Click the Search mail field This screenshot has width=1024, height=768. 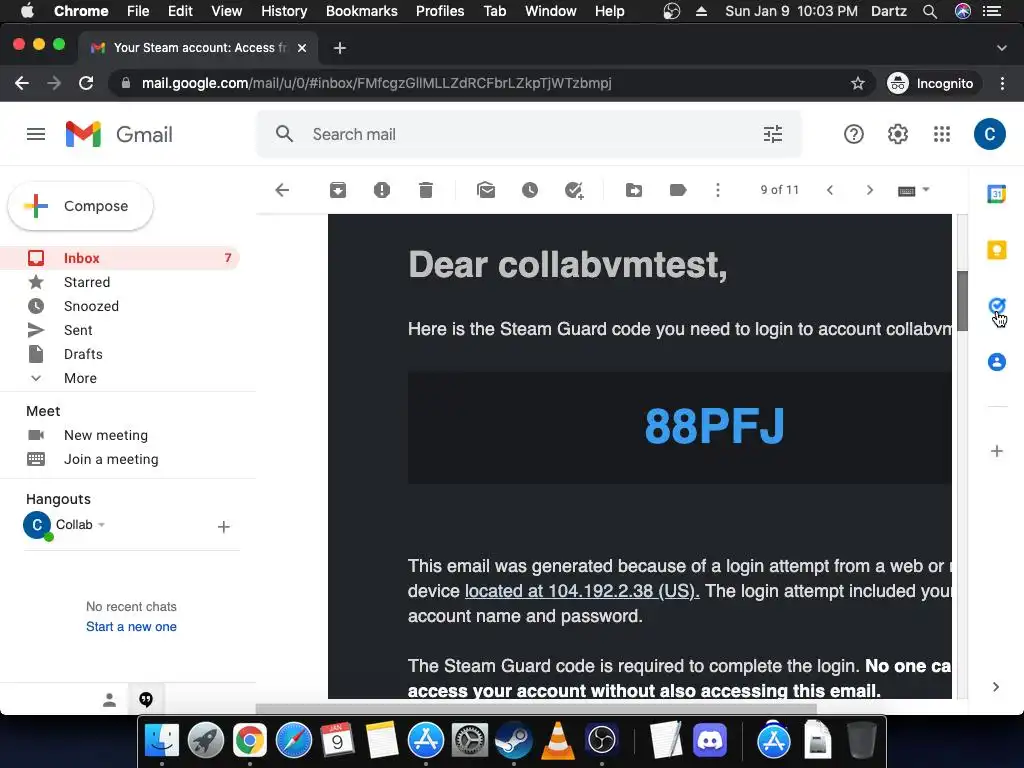[x=529, y=134]
